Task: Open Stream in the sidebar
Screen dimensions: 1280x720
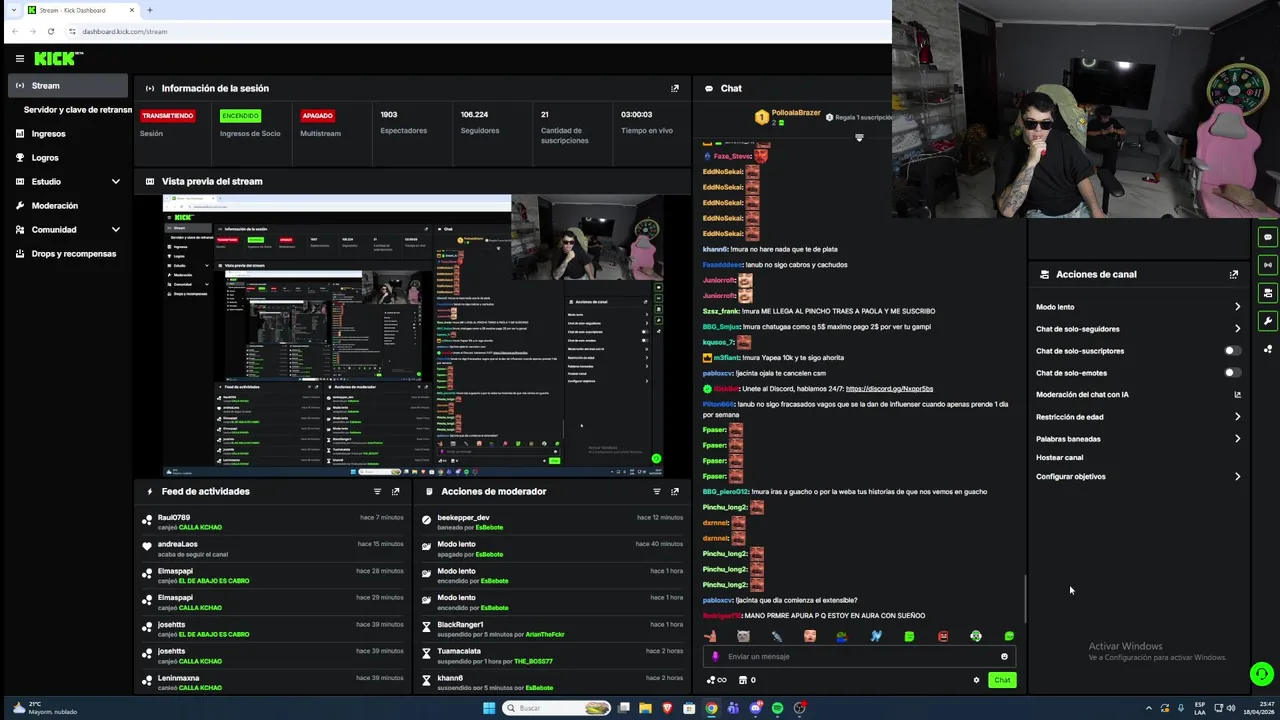Action: coord(69,86)
